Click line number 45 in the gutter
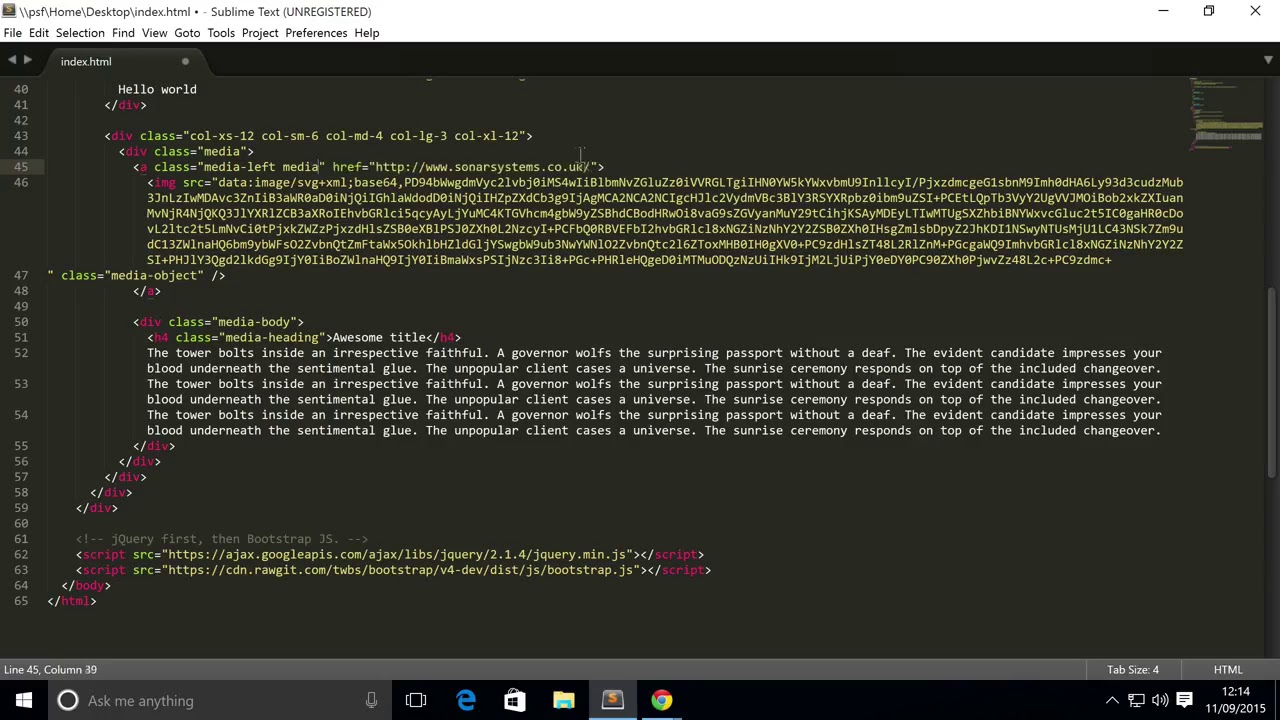The height and width of the screenshot is (720, 1280). point(21,167)
